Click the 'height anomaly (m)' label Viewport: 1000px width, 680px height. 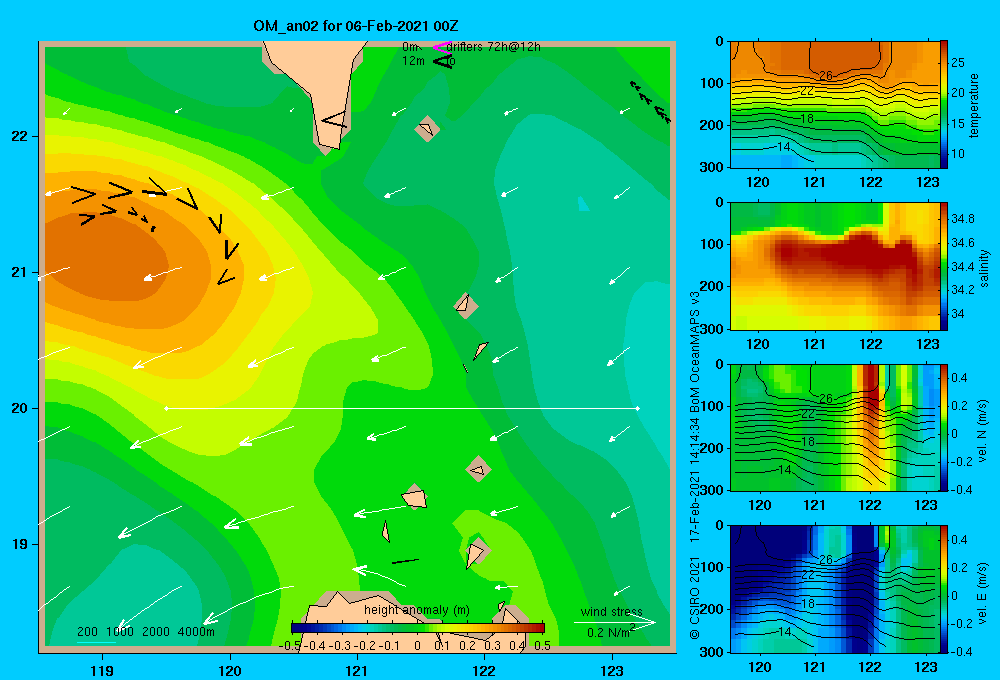pos(417,610)
